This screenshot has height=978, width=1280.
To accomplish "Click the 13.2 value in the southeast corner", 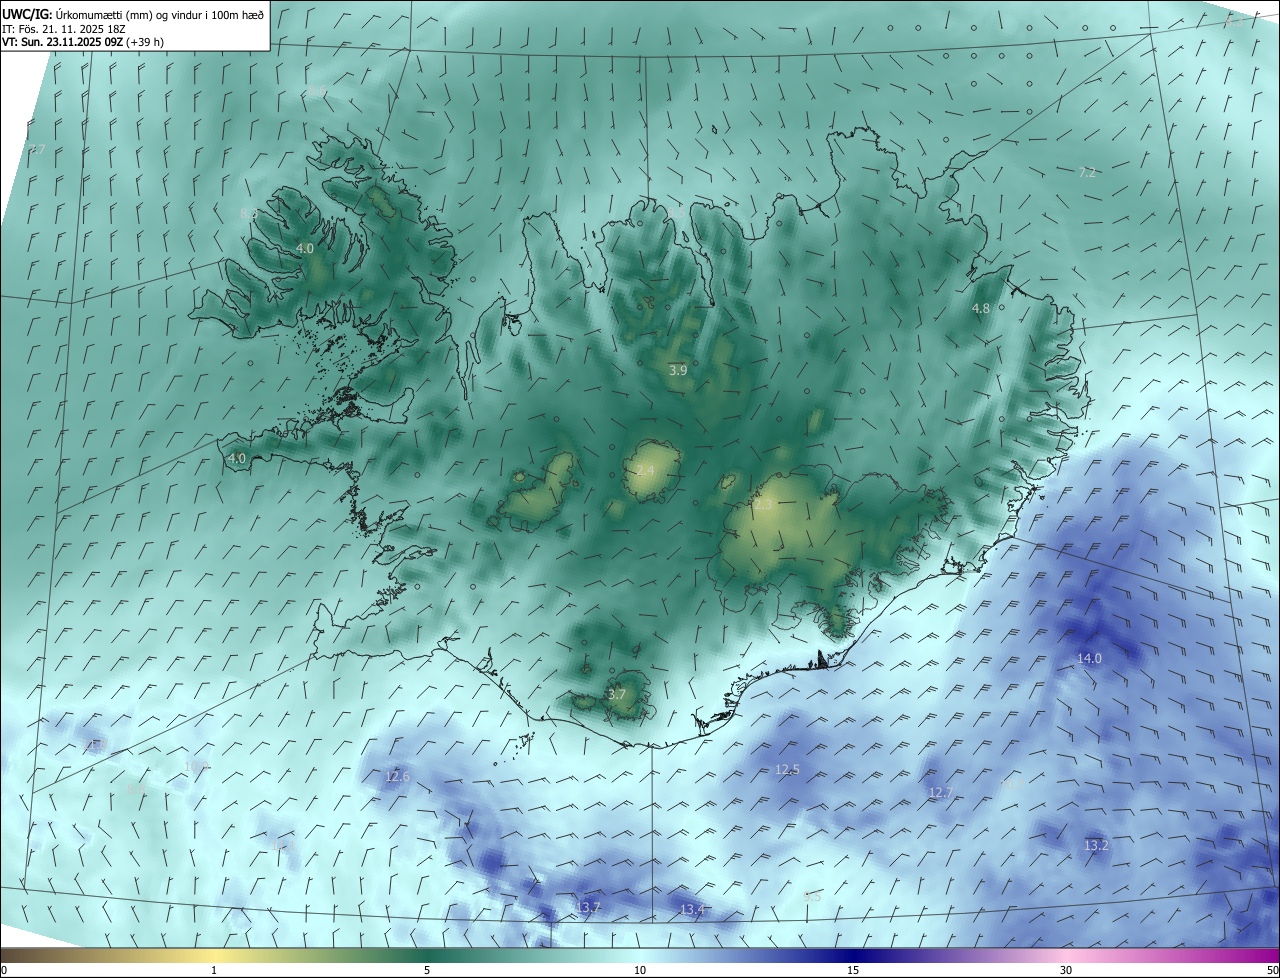I will (1097, 845).
